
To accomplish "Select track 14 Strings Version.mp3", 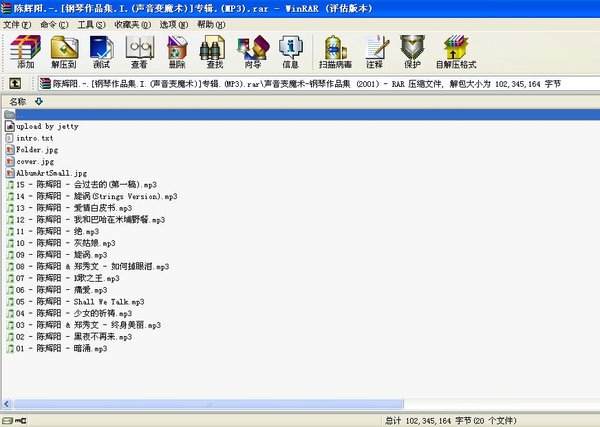I will tap(97, 197).
